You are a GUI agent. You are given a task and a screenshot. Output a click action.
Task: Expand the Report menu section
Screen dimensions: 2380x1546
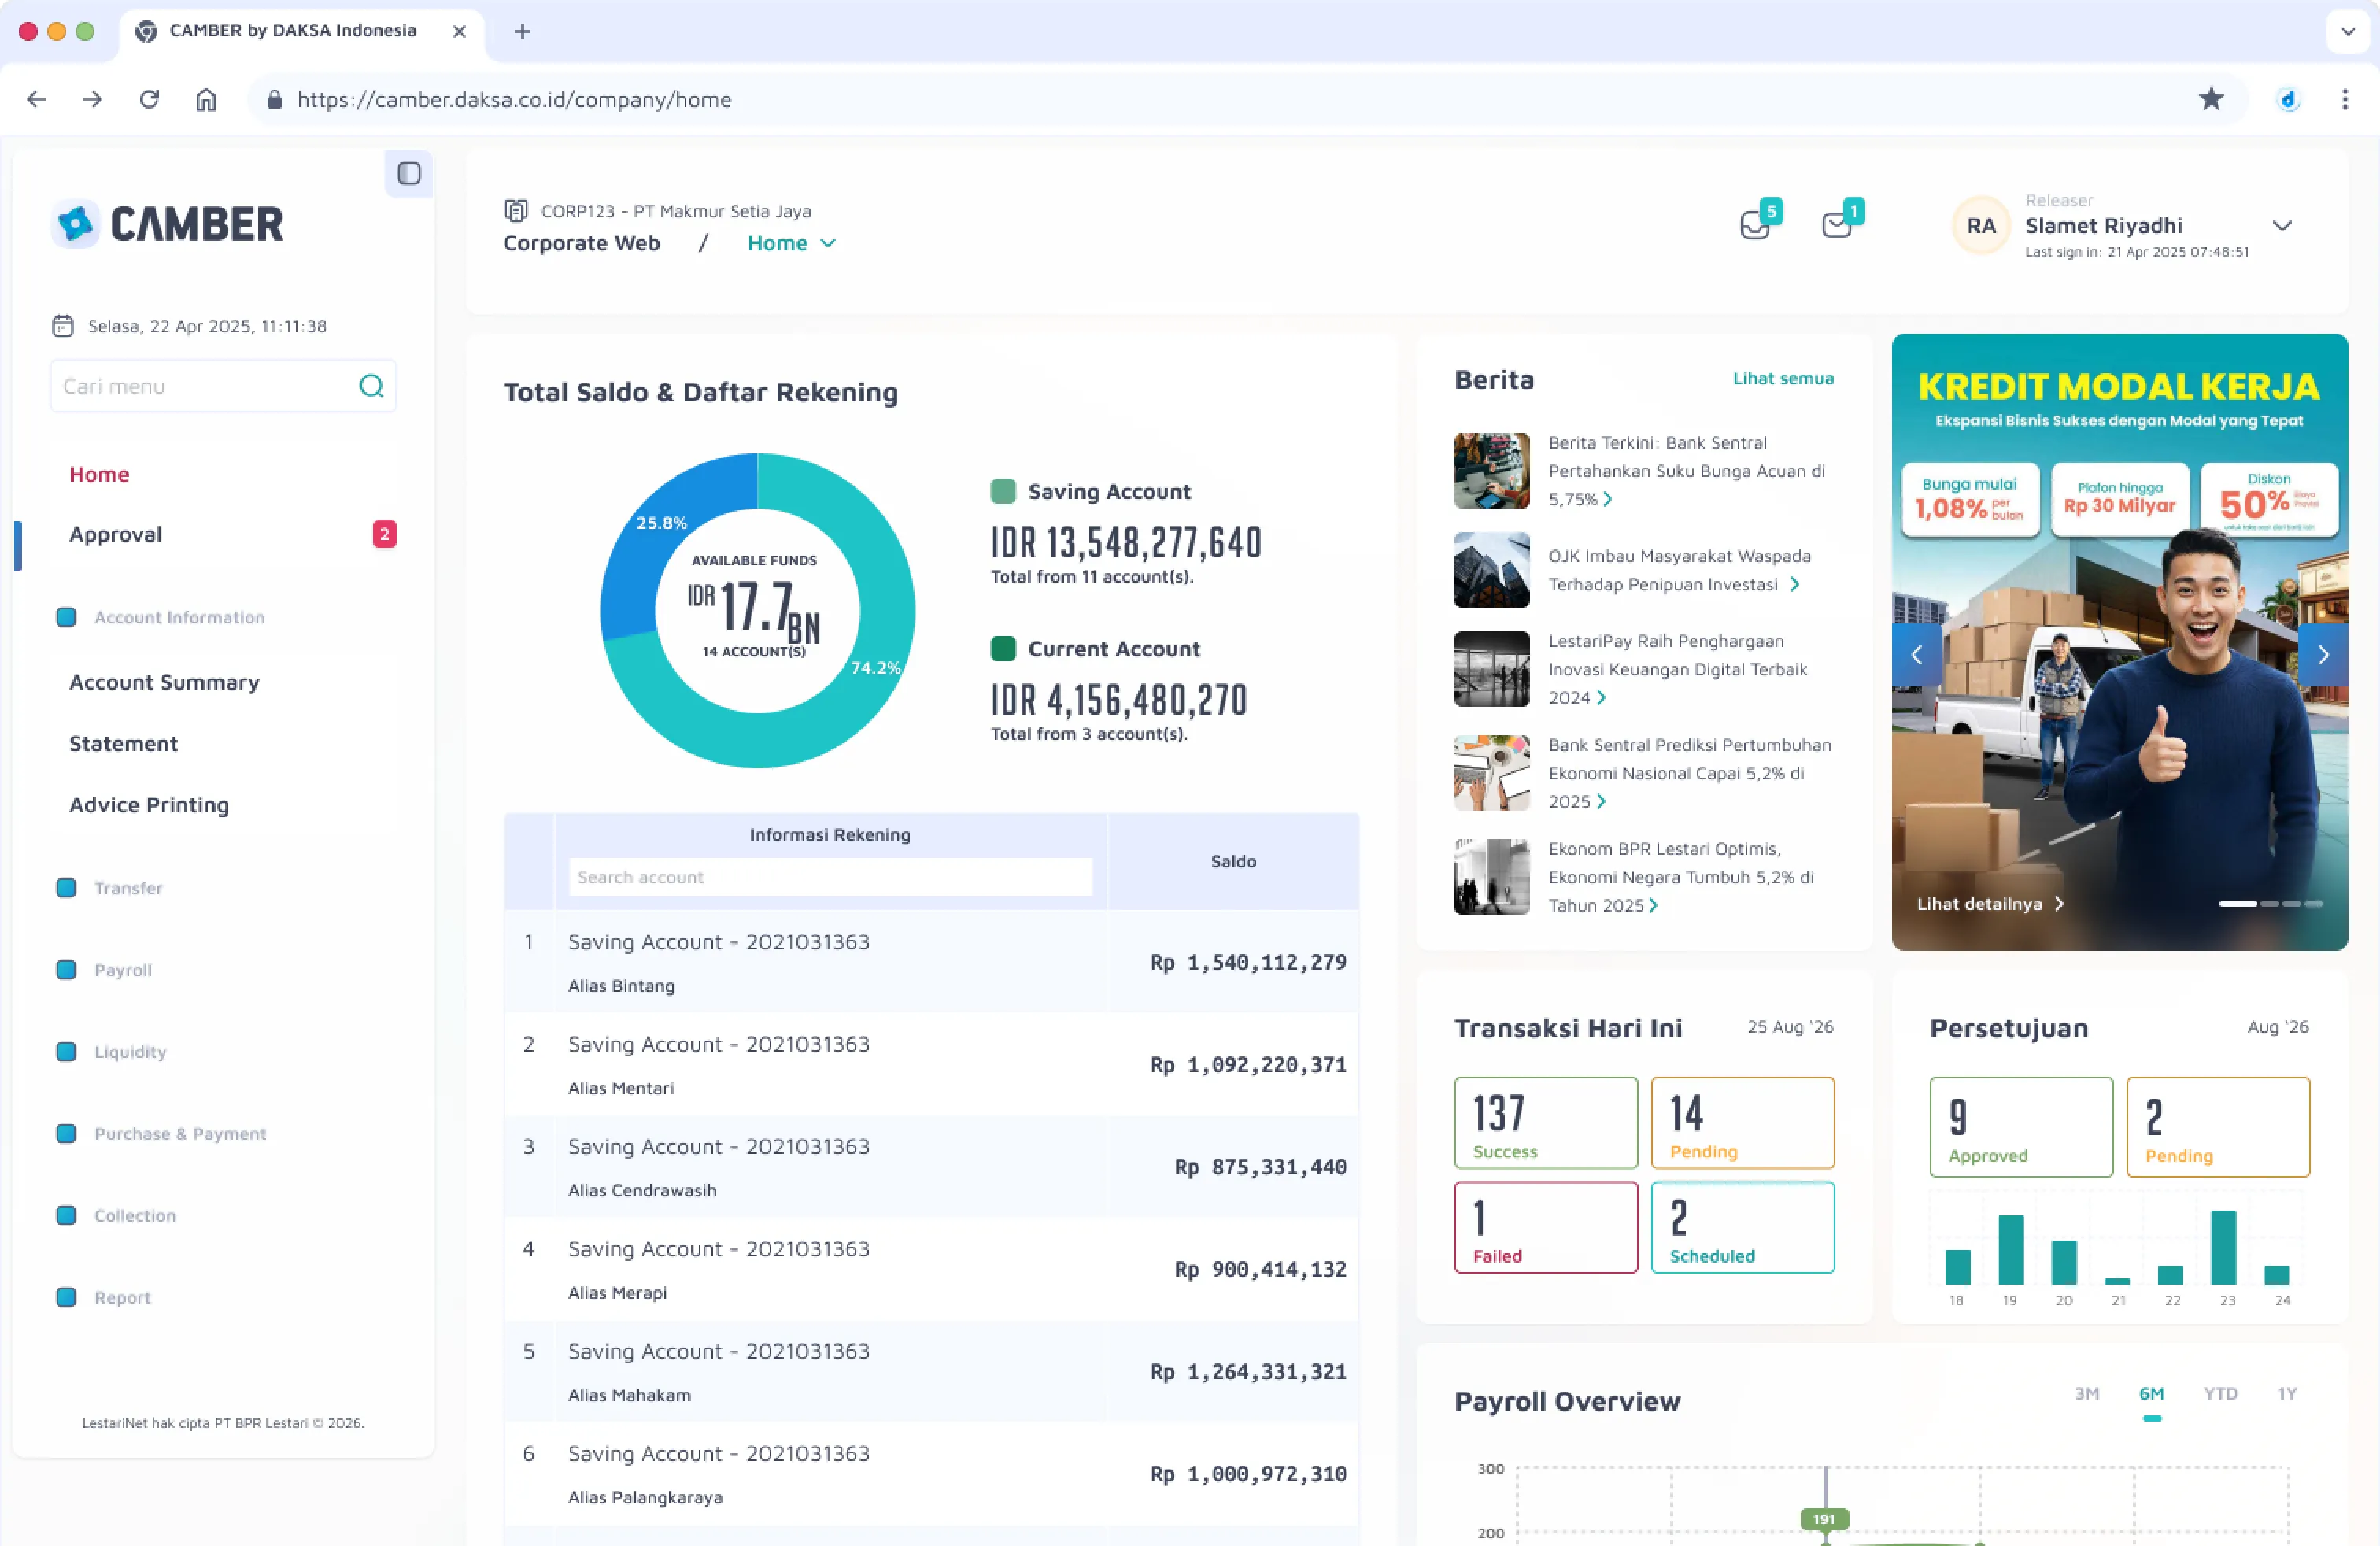click(x=104, y=1298)
